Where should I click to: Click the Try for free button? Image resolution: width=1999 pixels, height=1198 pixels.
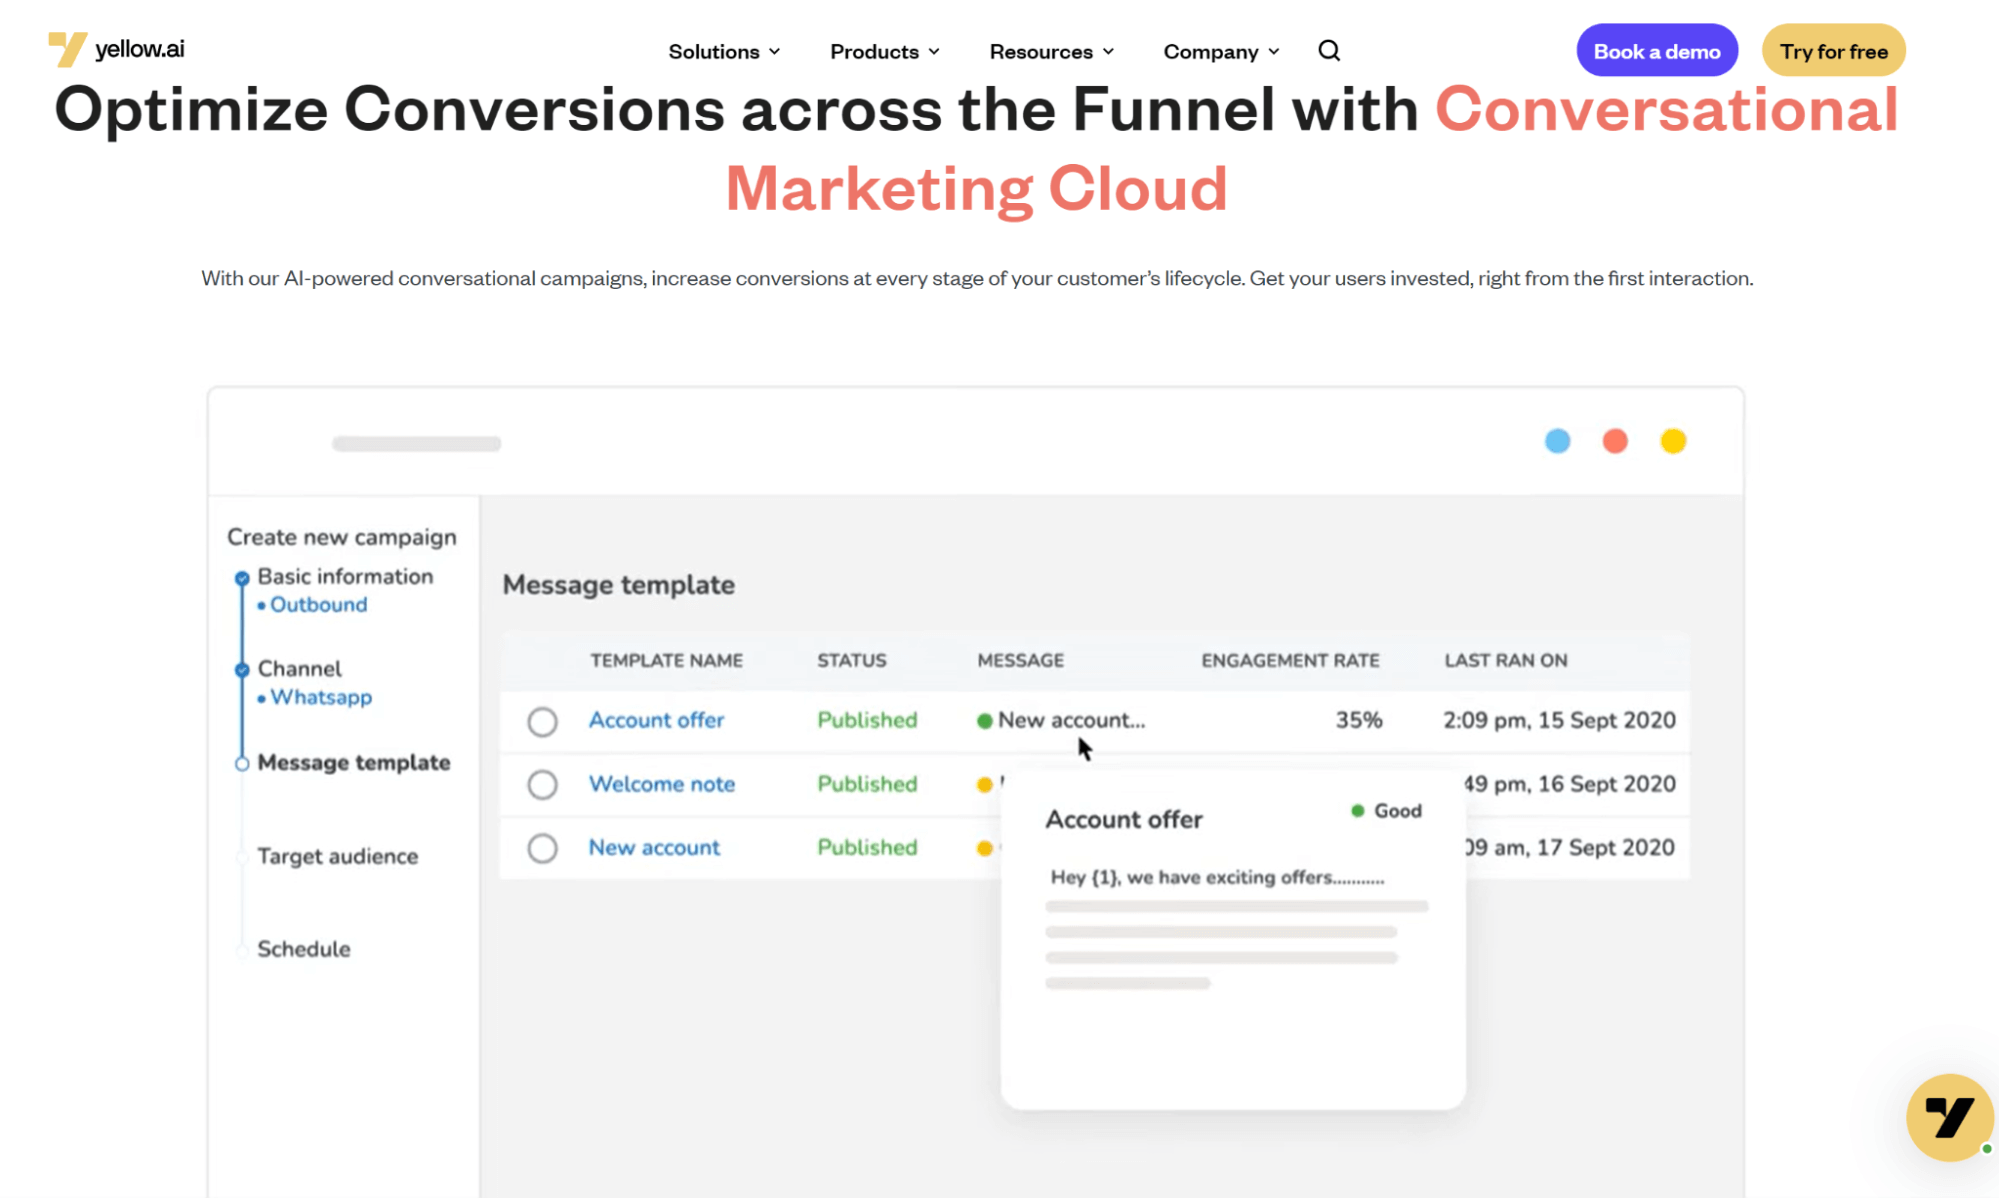pos(1833,51)
